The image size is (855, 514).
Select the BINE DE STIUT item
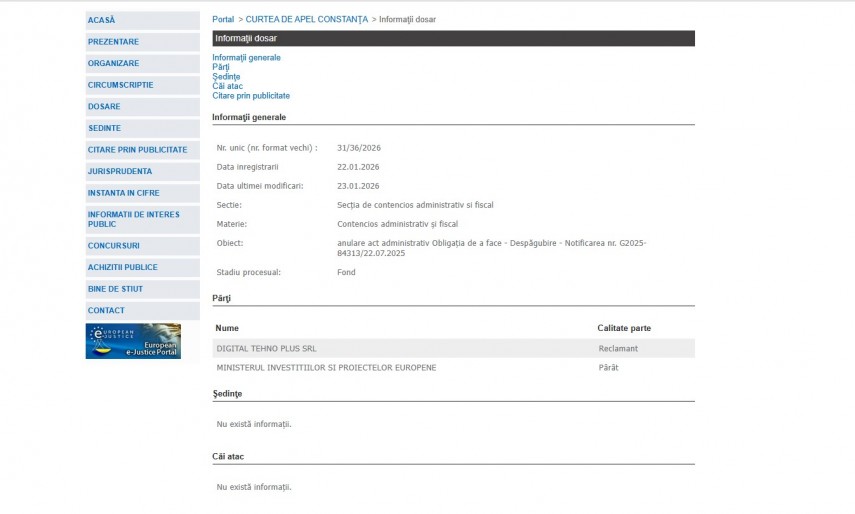(115, 289)
